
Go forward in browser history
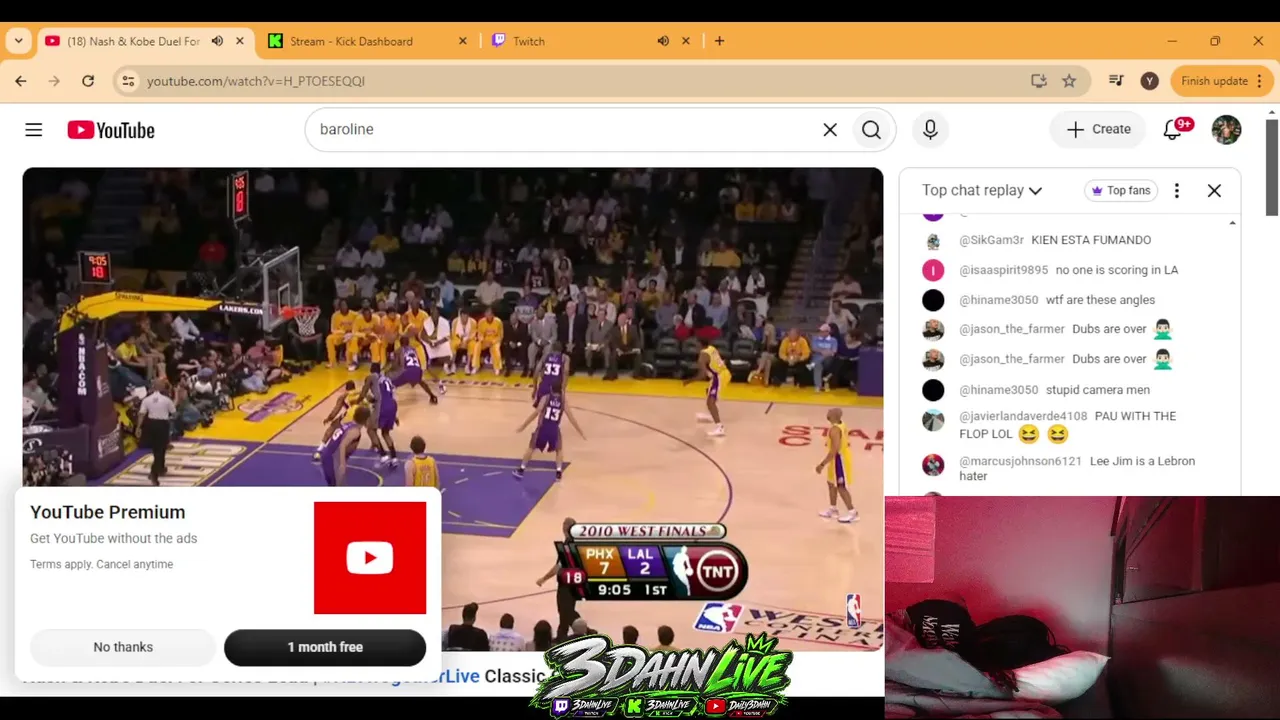[54, 81]
